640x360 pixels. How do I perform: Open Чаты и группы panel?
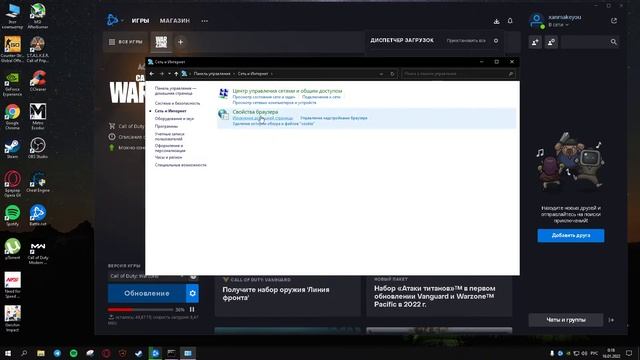[566, 320]
